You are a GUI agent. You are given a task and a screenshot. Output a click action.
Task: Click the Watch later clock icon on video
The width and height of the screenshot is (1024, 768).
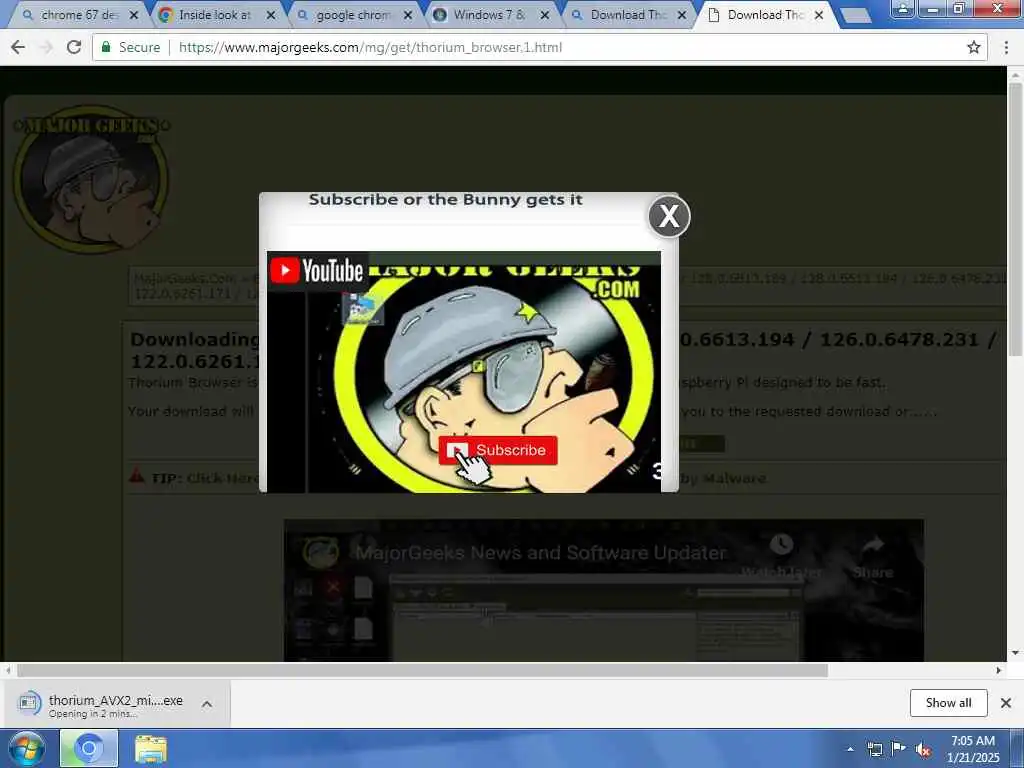point(781,545)
